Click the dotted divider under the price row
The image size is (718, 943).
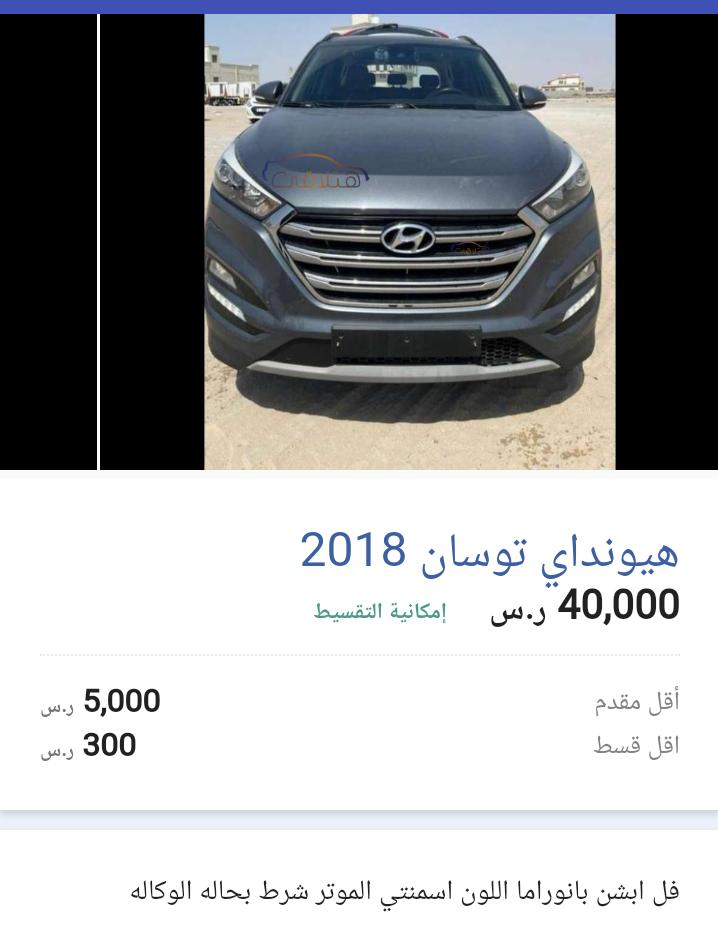360,654
